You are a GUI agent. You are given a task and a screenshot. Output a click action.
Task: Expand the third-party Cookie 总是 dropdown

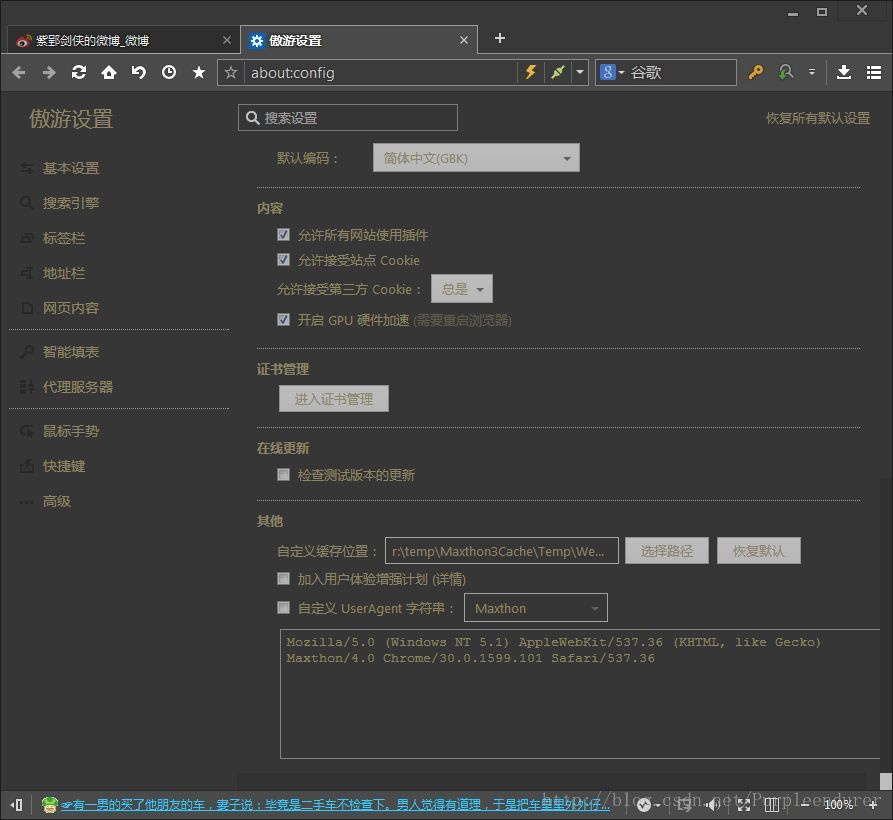click(x=462, y=289)
